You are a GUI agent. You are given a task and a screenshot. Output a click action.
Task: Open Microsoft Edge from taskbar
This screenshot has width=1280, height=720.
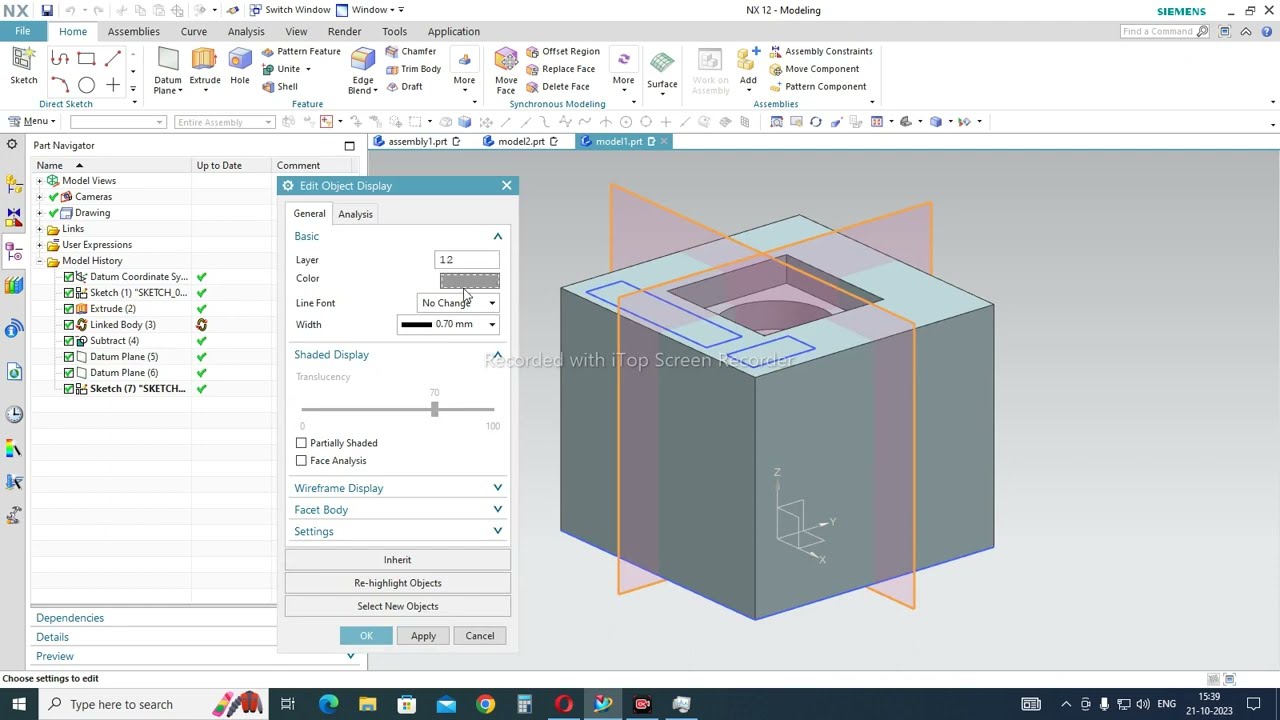[328, 704]
